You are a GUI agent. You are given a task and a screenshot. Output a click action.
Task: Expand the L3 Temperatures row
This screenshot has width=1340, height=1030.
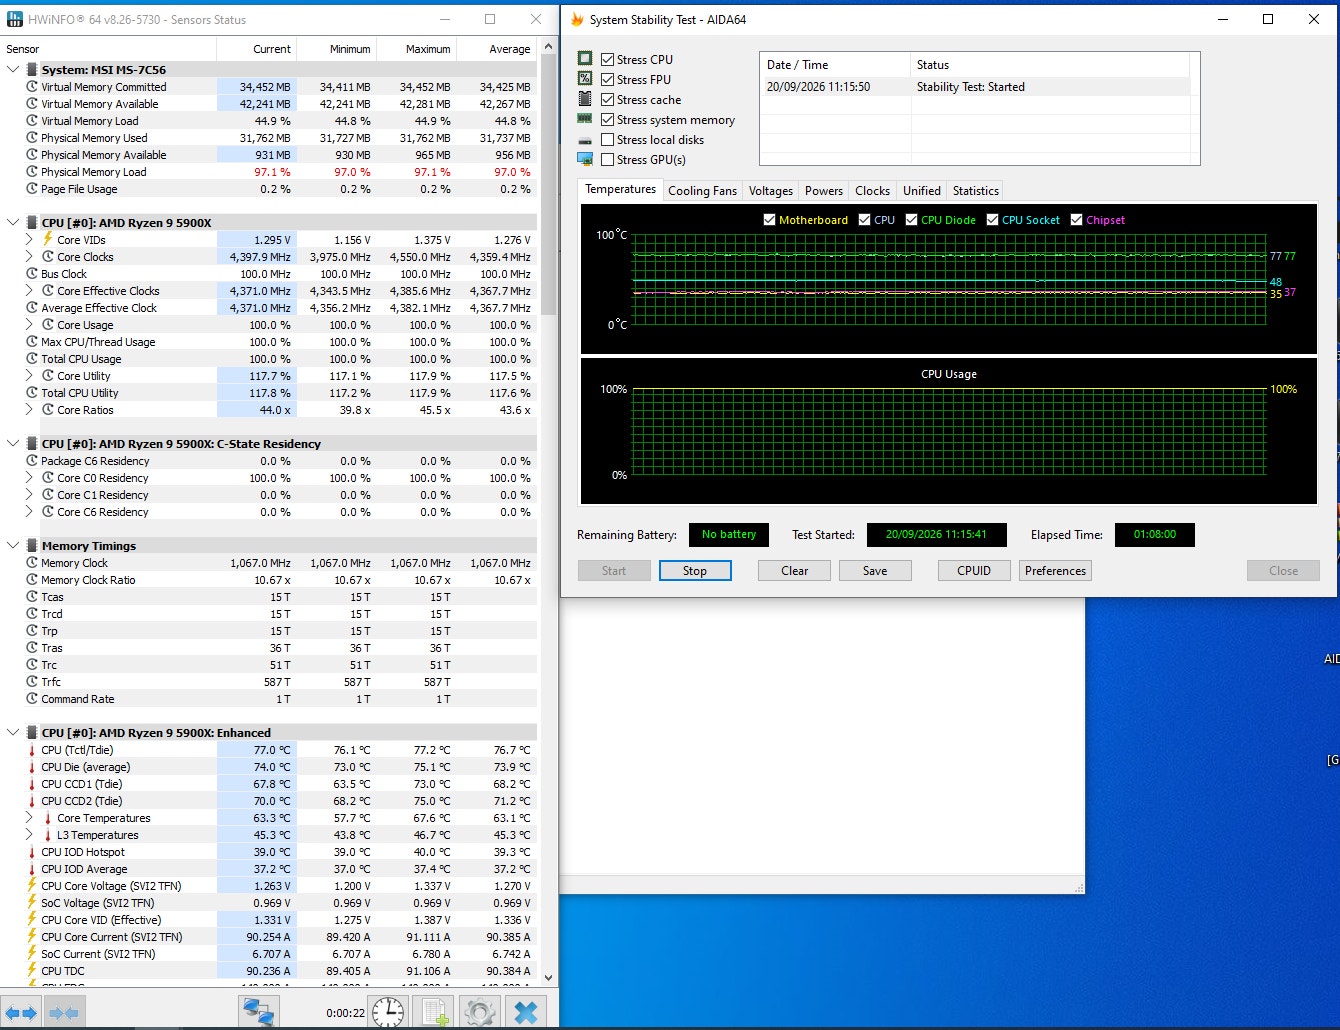[x=29, y=834]
